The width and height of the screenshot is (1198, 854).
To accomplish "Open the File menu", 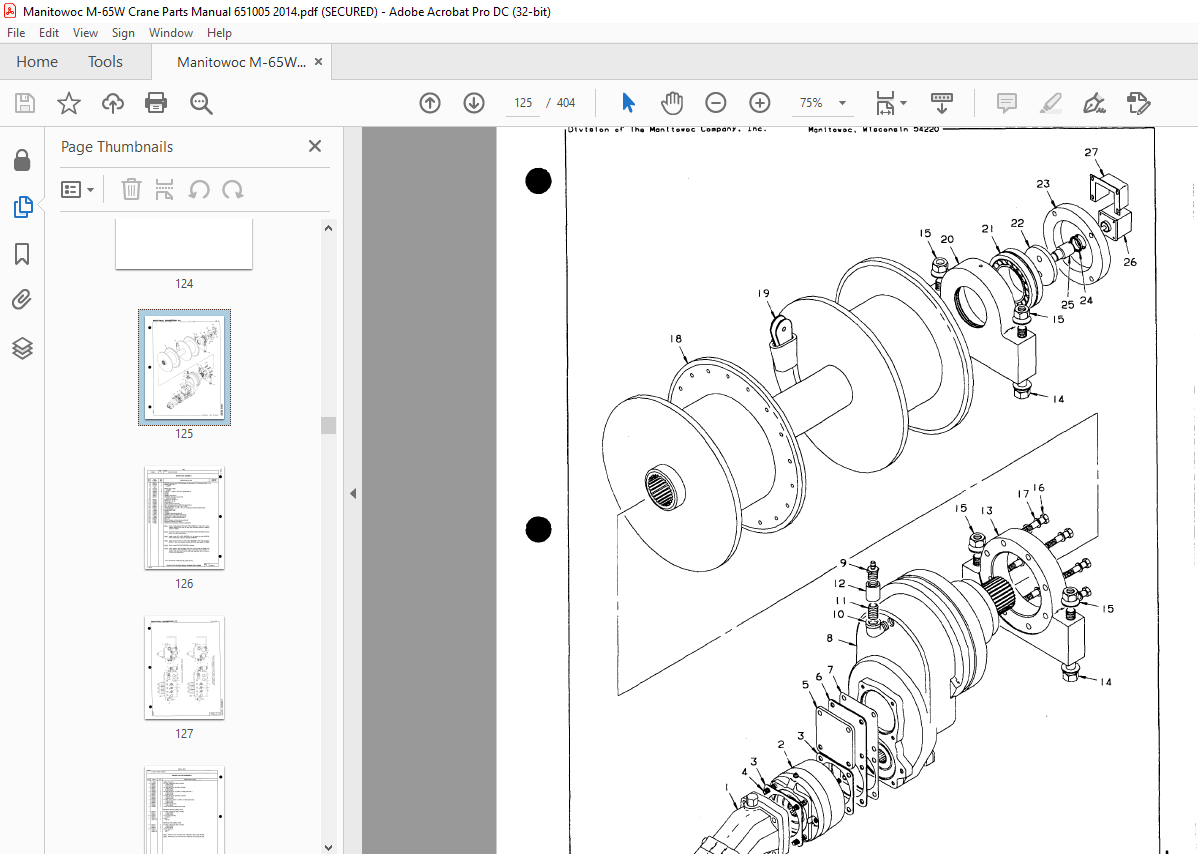I will pos(16,33).
